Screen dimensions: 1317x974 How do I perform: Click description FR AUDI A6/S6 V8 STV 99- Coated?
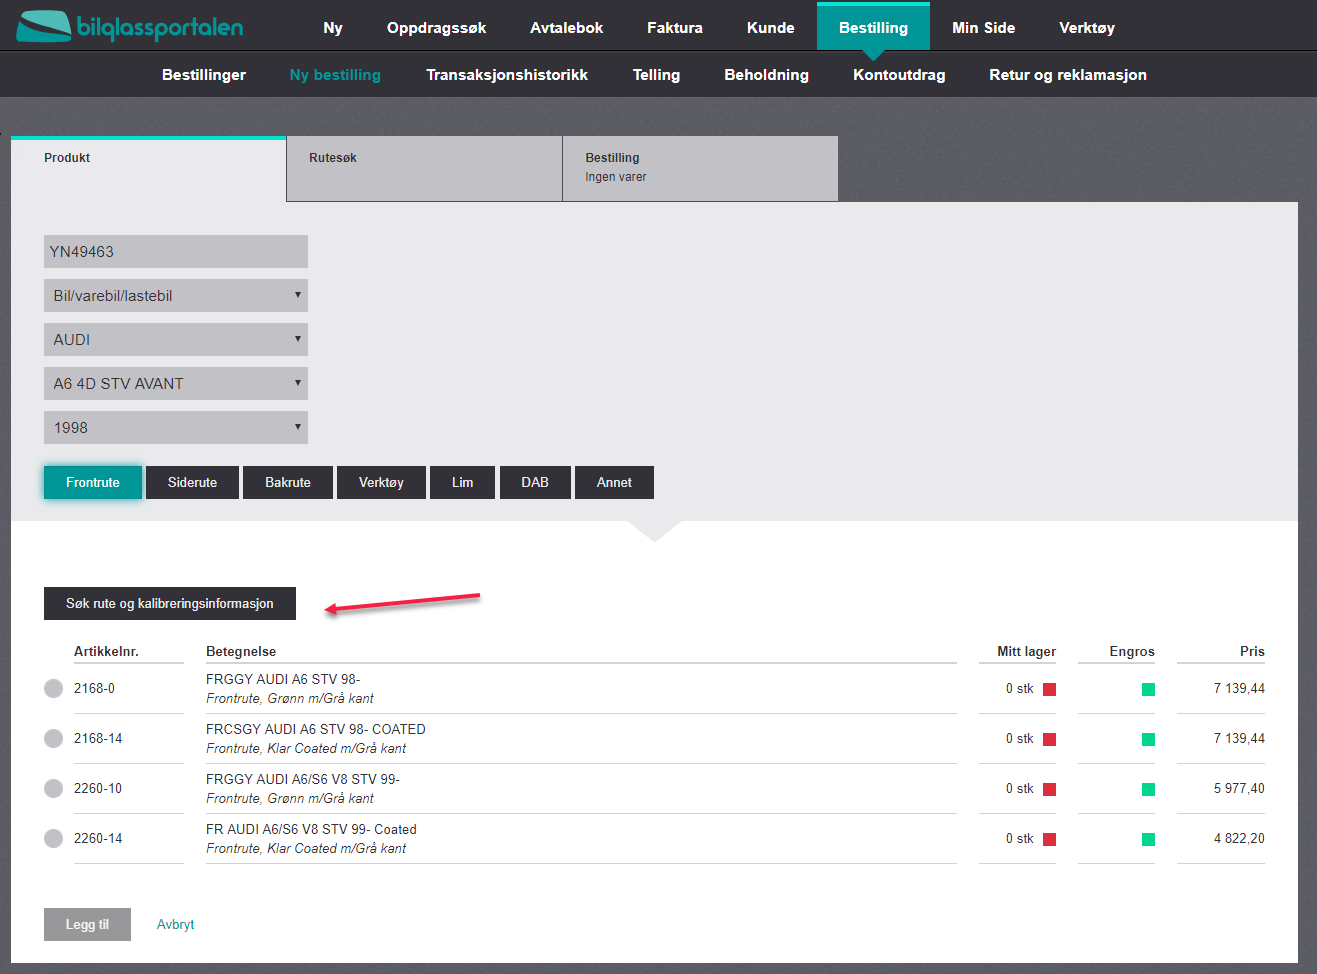pos(311,829)
